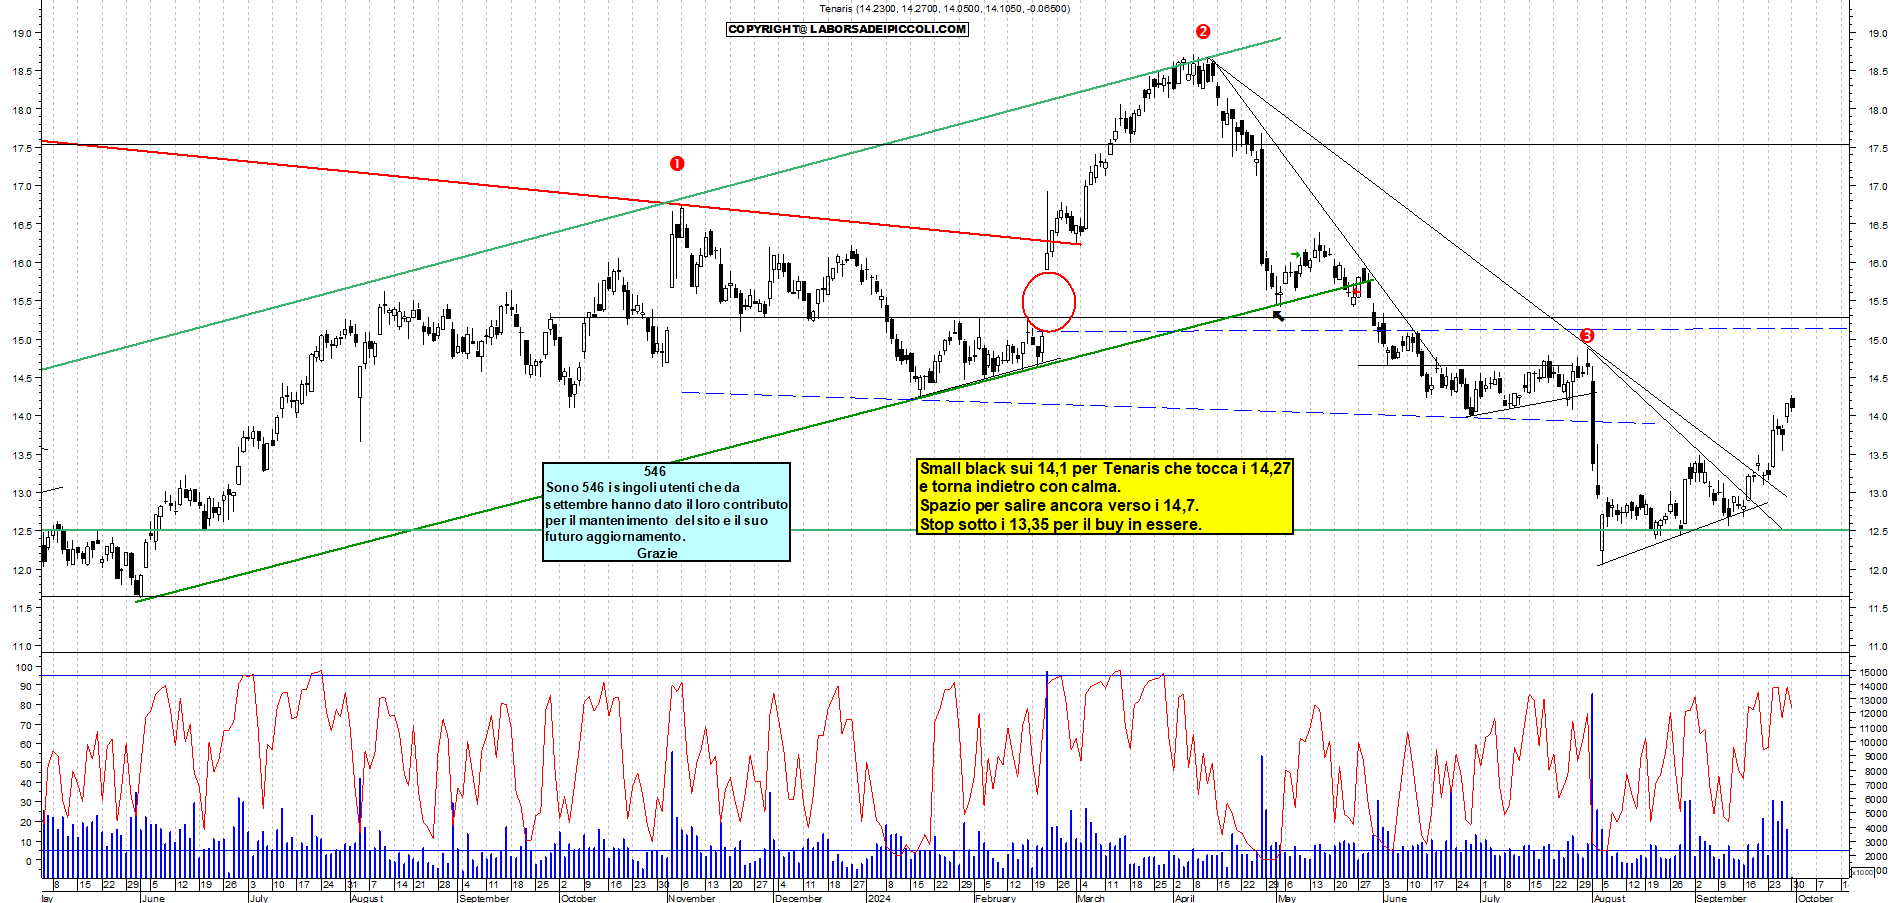The height and width of the screenshot is (903, 1890).
Task: Click the small black arrow near May low
Action: click(1279, 316)
